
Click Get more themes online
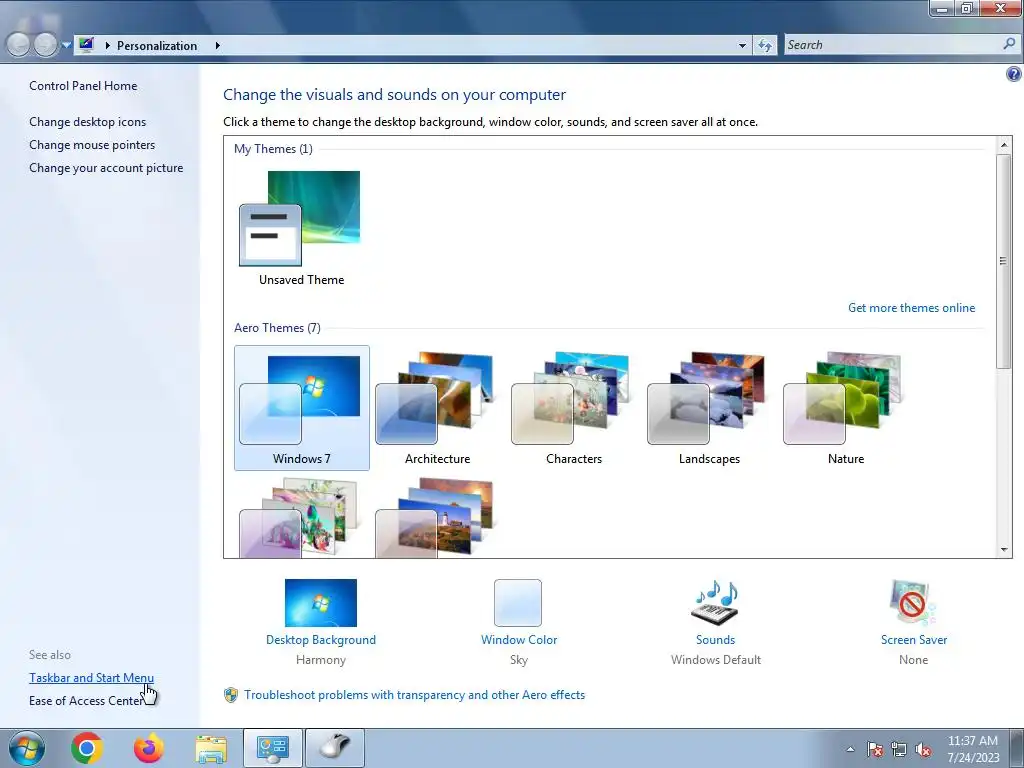coord(911,308)
